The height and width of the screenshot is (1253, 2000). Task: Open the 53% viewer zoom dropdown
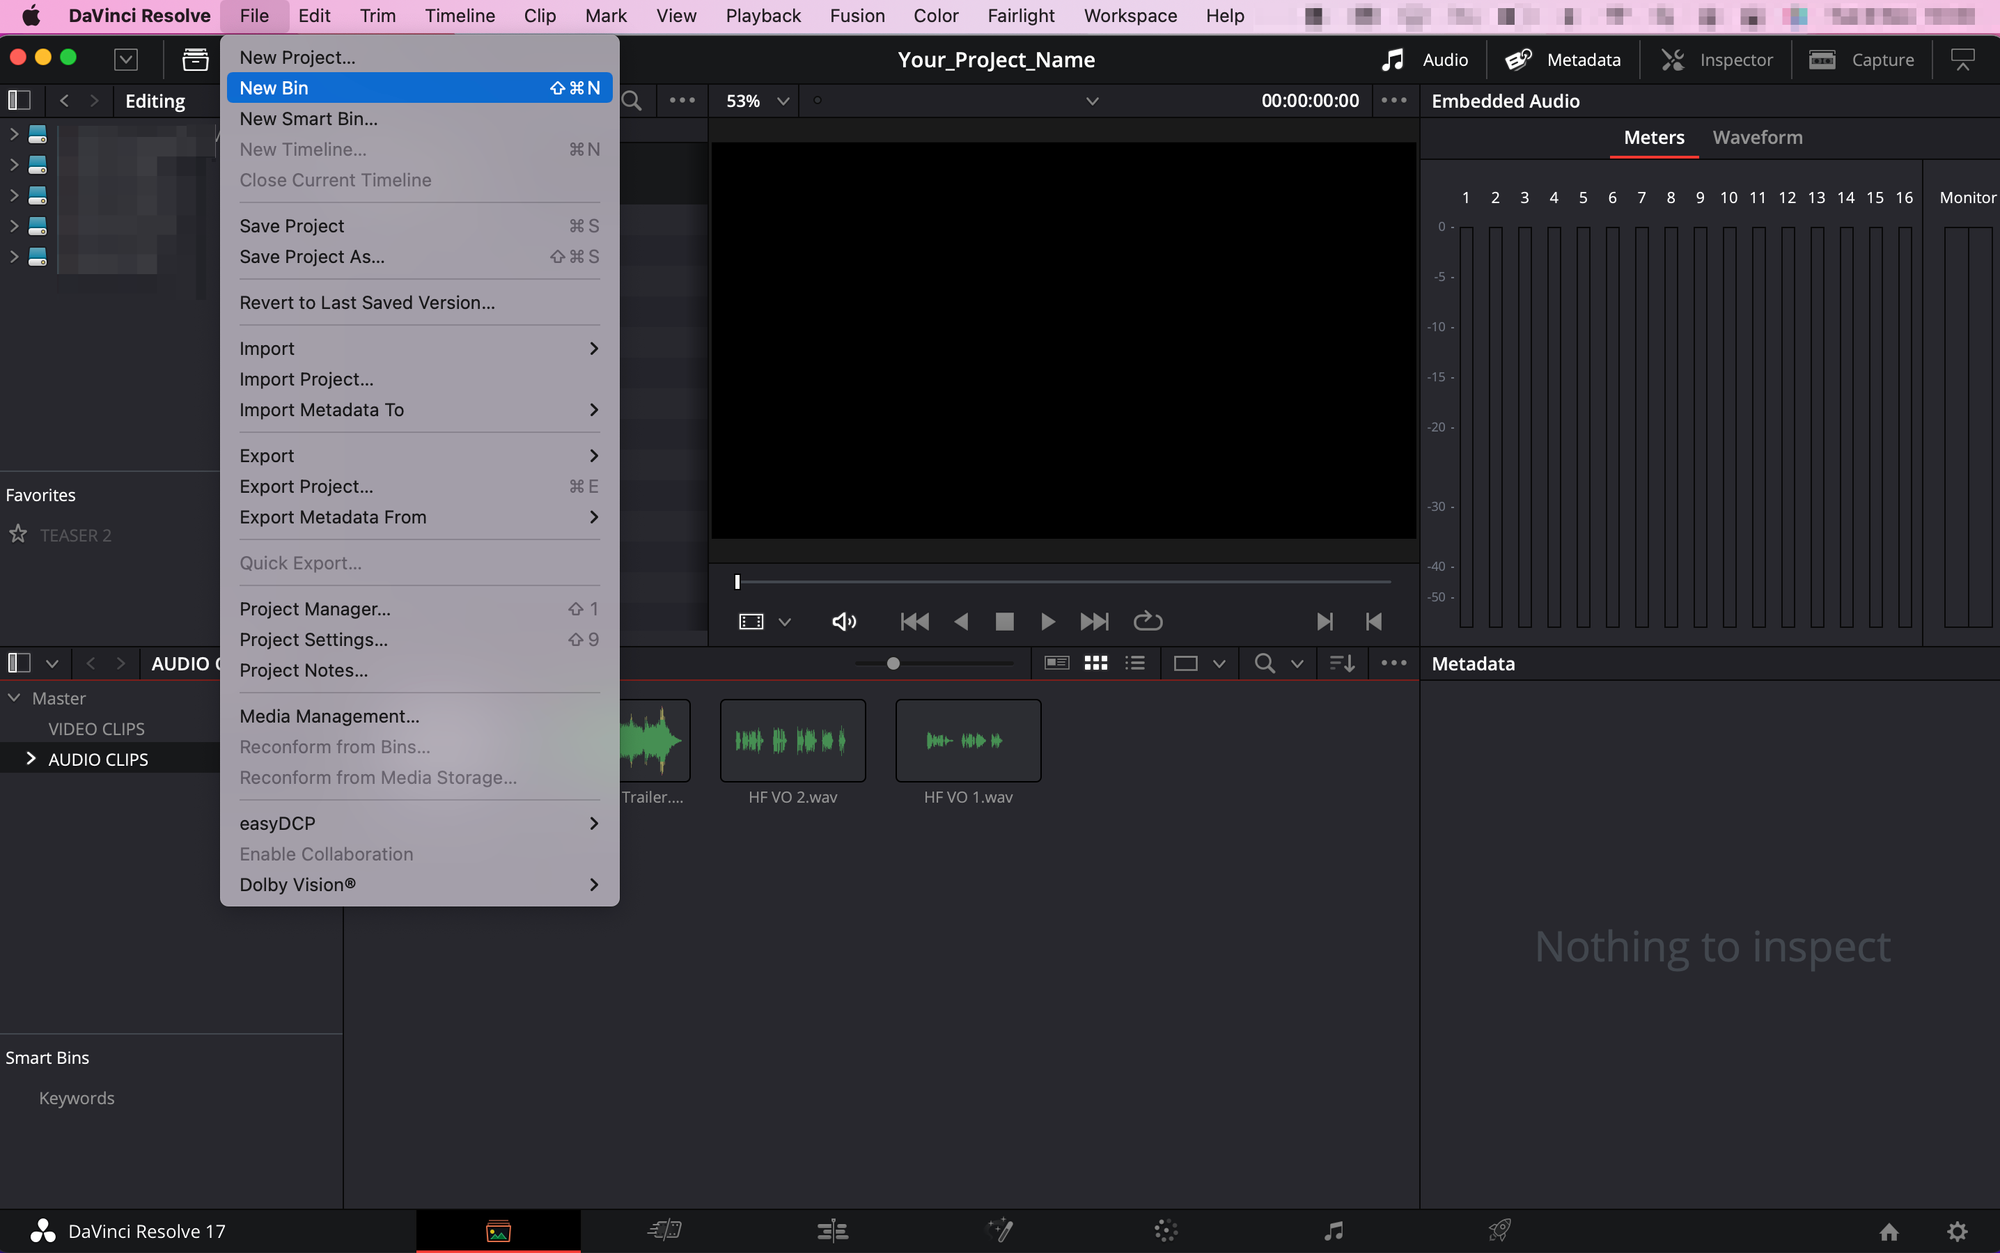coord(758,101)
